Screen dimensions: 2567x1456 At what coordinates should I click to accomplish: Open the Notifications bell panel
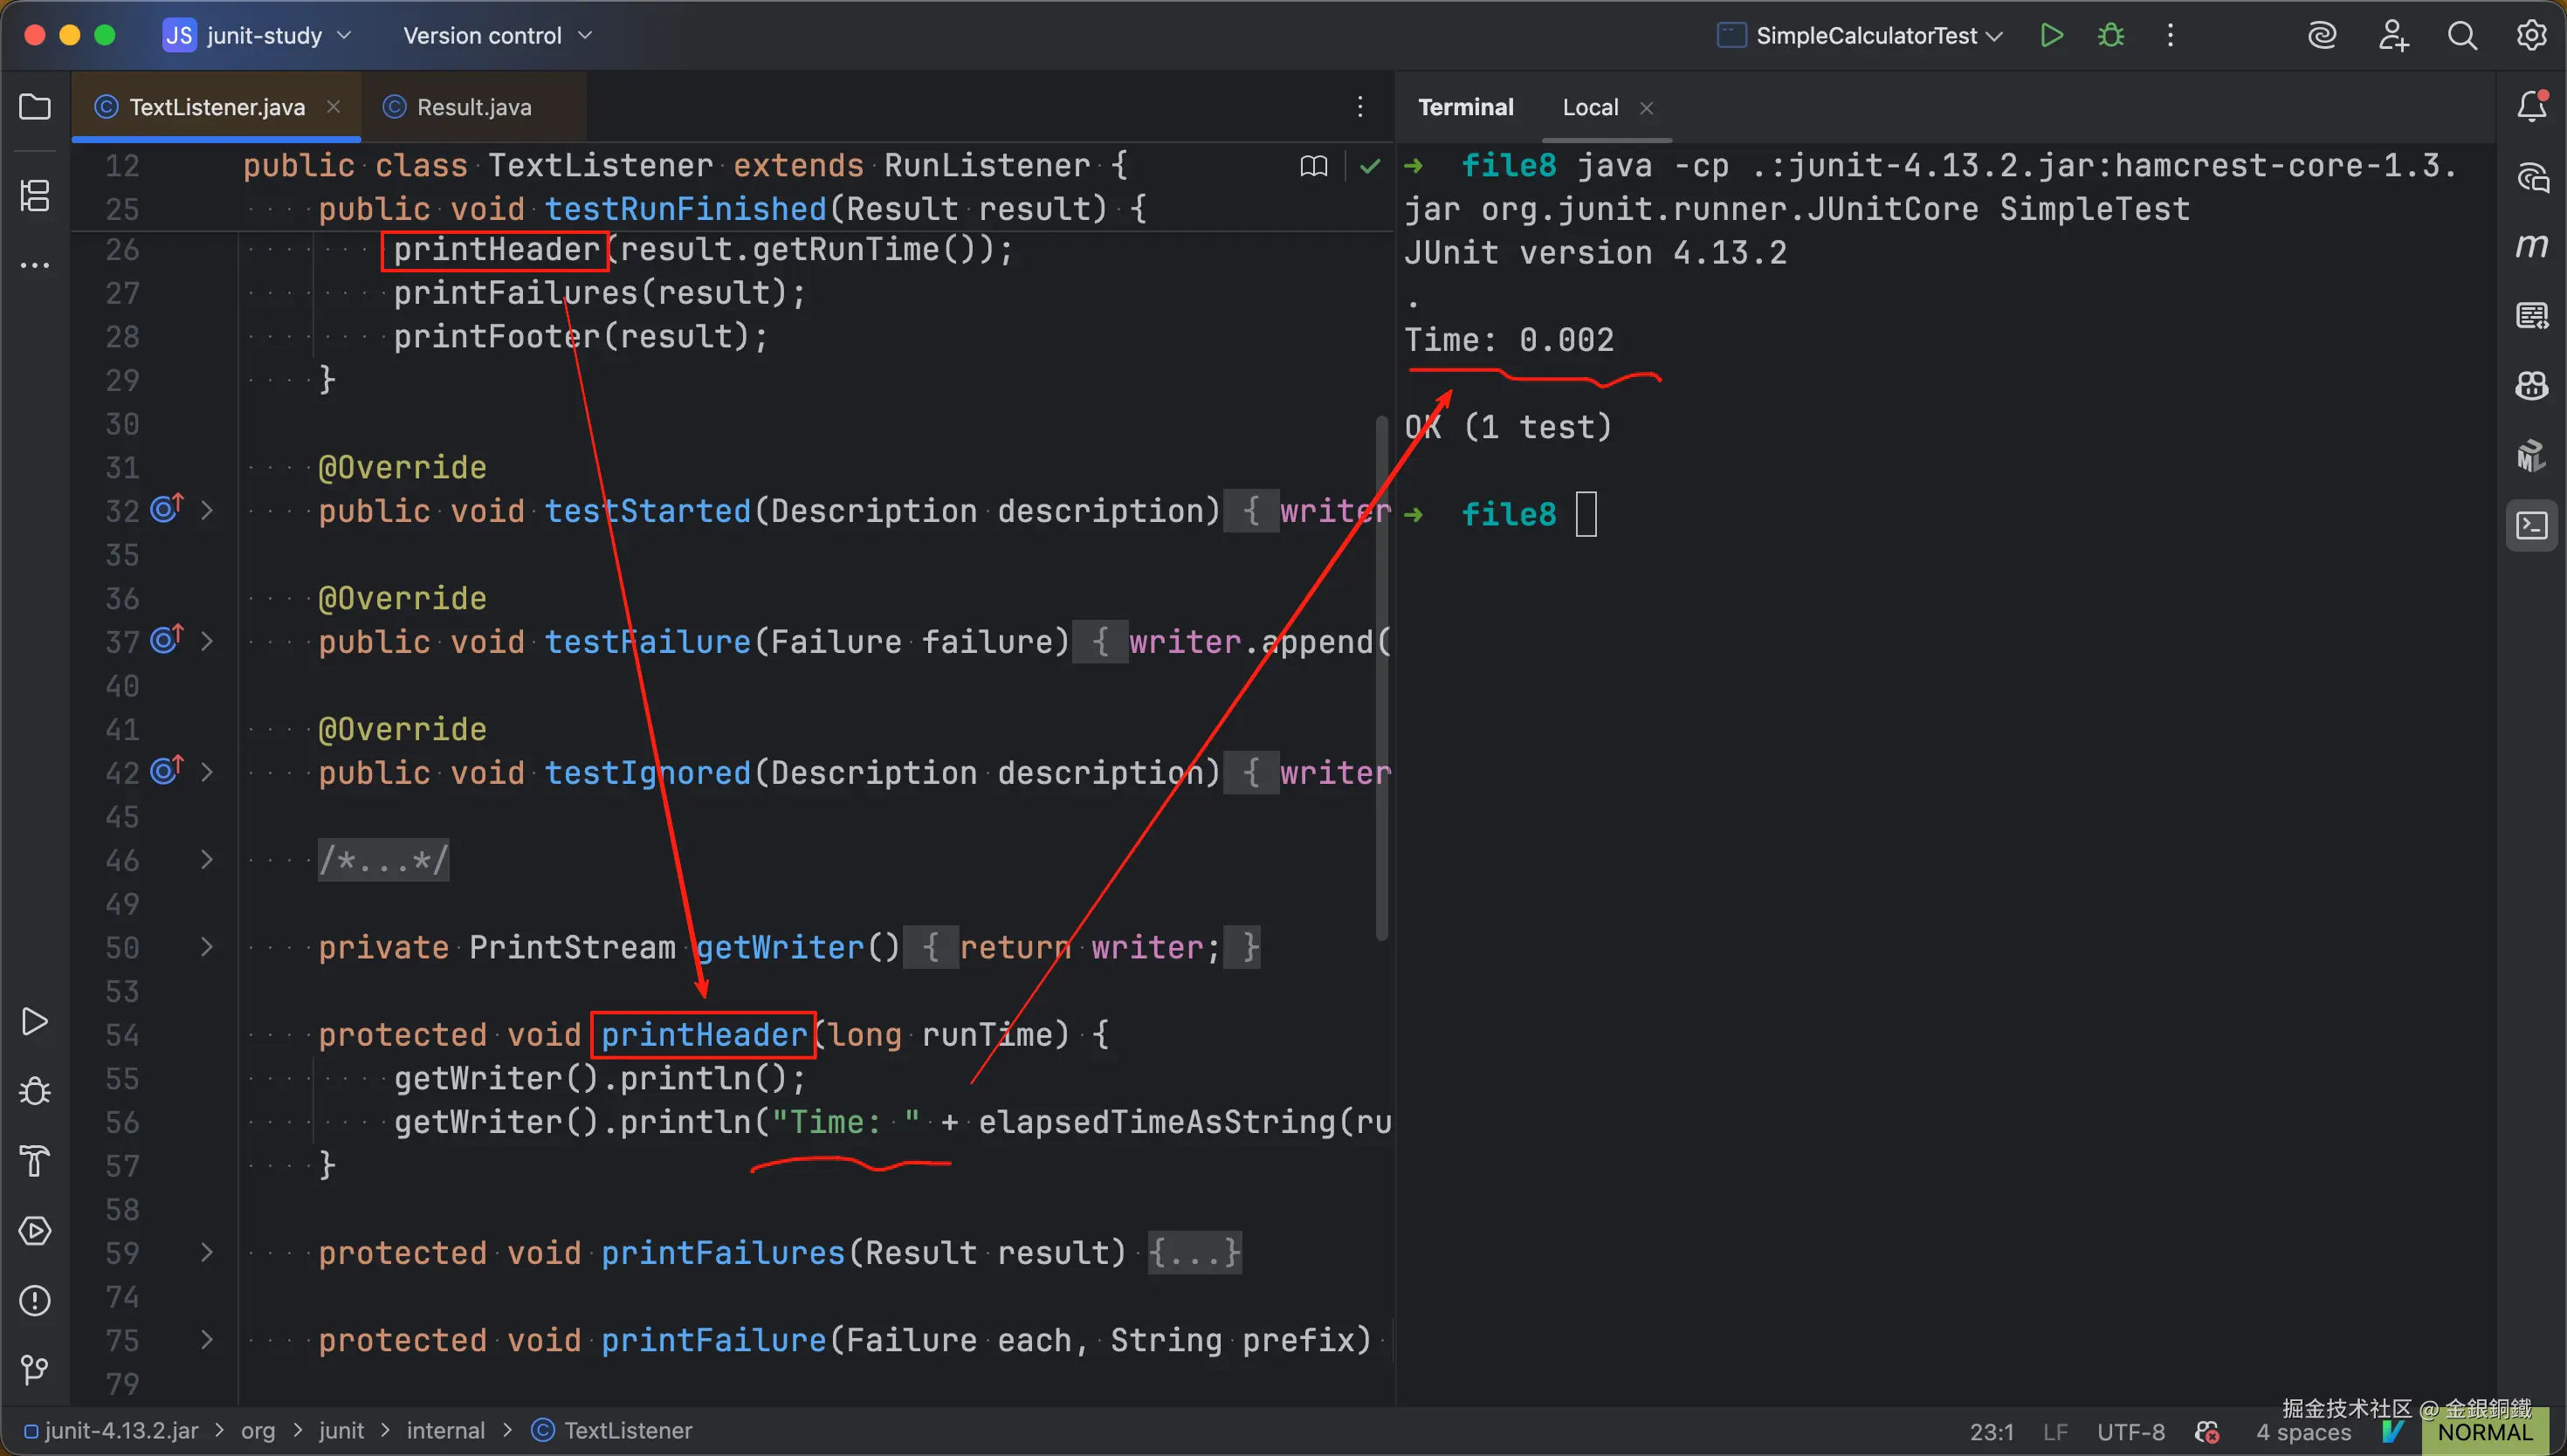(2531, 107)
